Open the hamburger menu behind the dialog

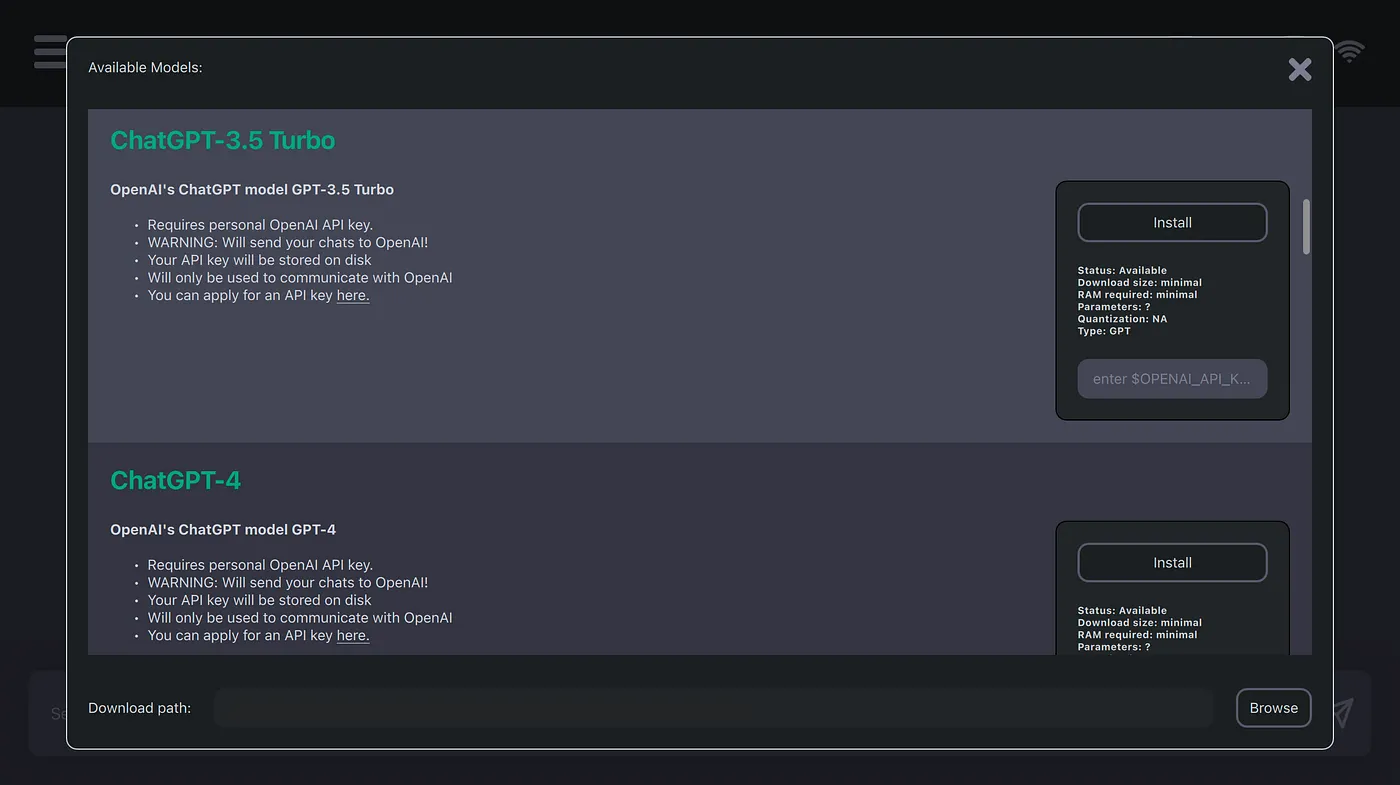tap(48, 52)
